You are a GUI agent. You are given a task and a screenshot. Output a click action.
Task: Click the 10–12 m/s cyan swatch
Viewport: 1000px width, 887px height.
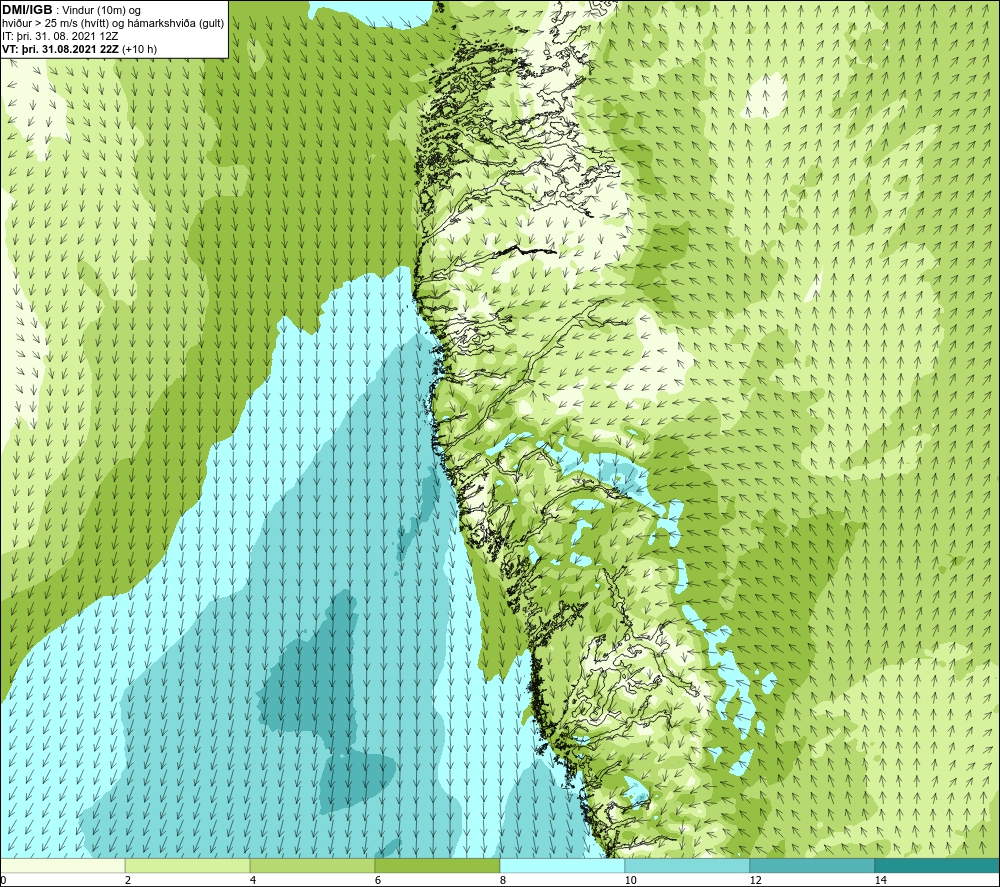688,865
